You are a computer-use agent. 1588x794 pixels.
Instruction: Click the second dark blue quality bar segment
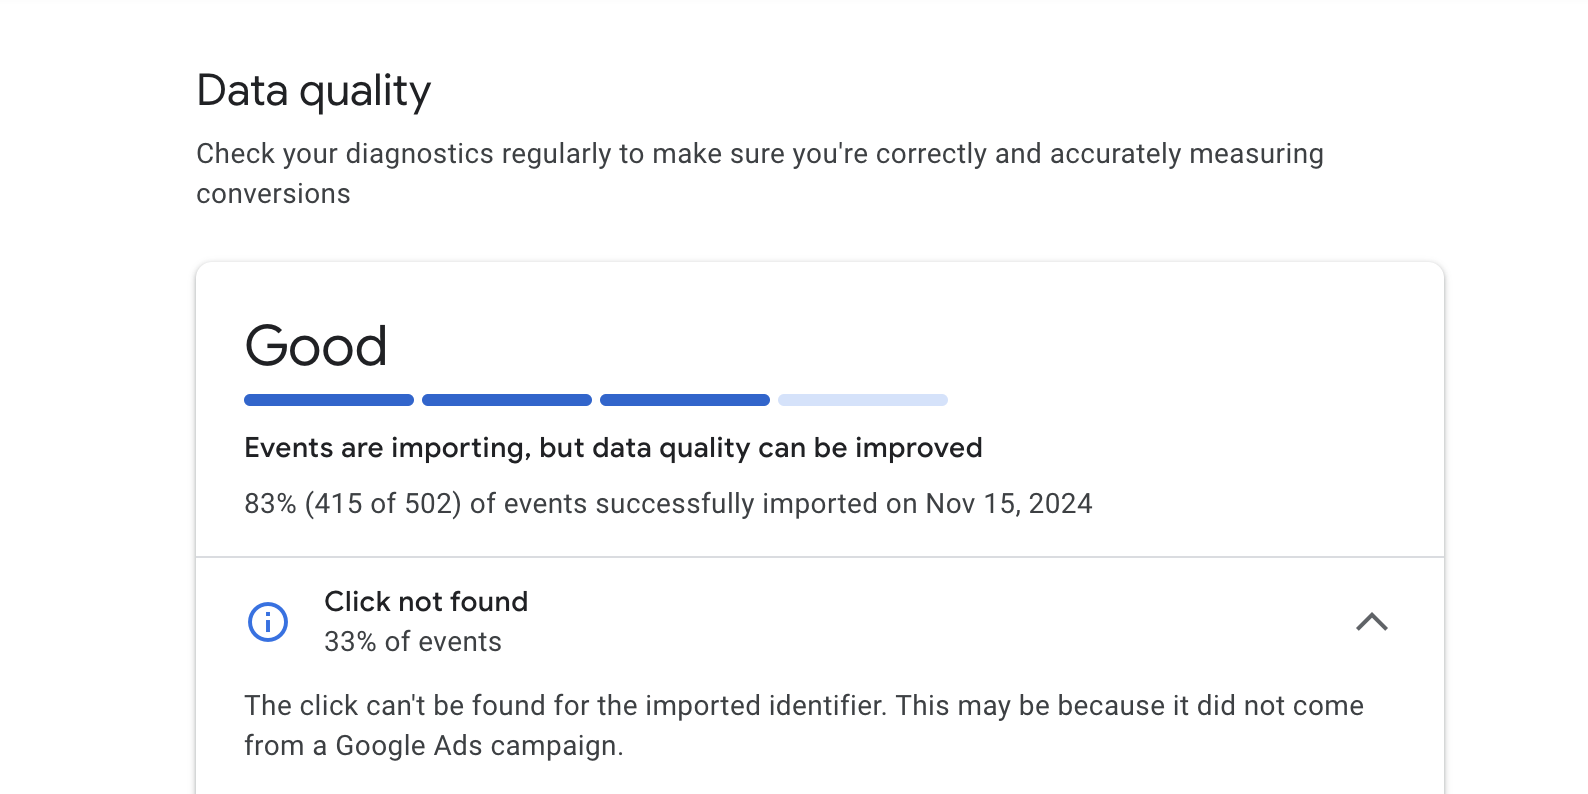507,400
